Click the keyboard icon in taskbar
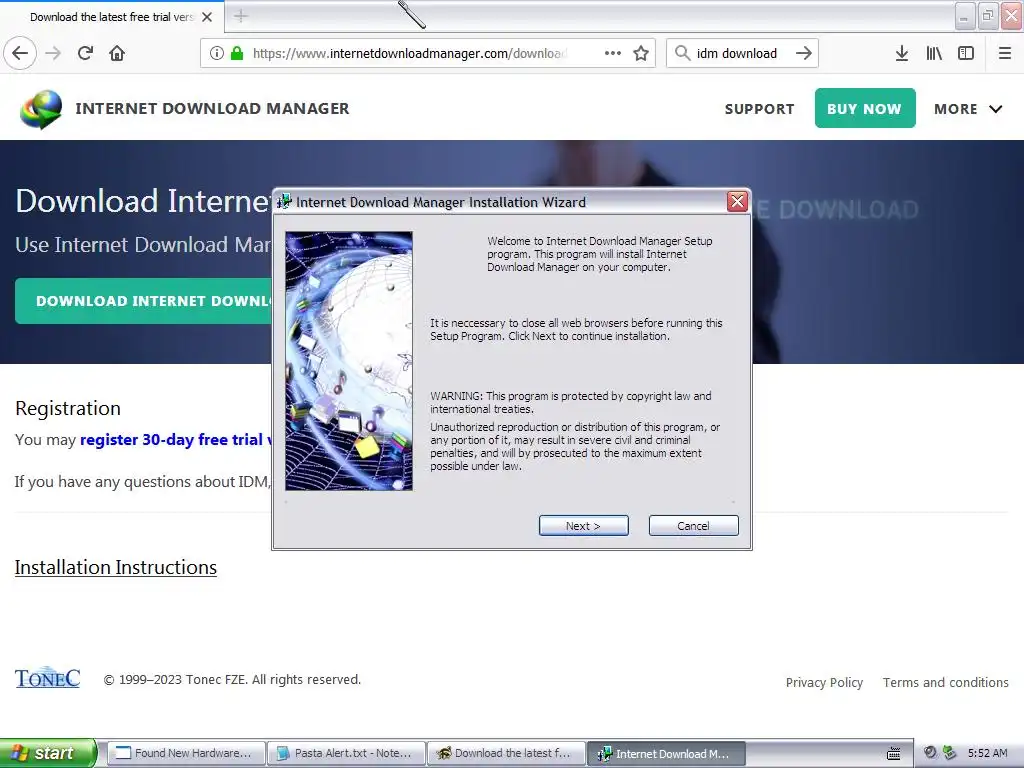The height and width of the screenshot is (768, 1024). (x=893, y=754)
